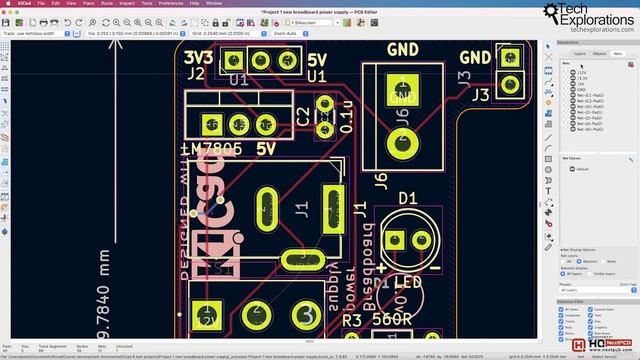Click the Unlock items icon

(x=226, y=23)
